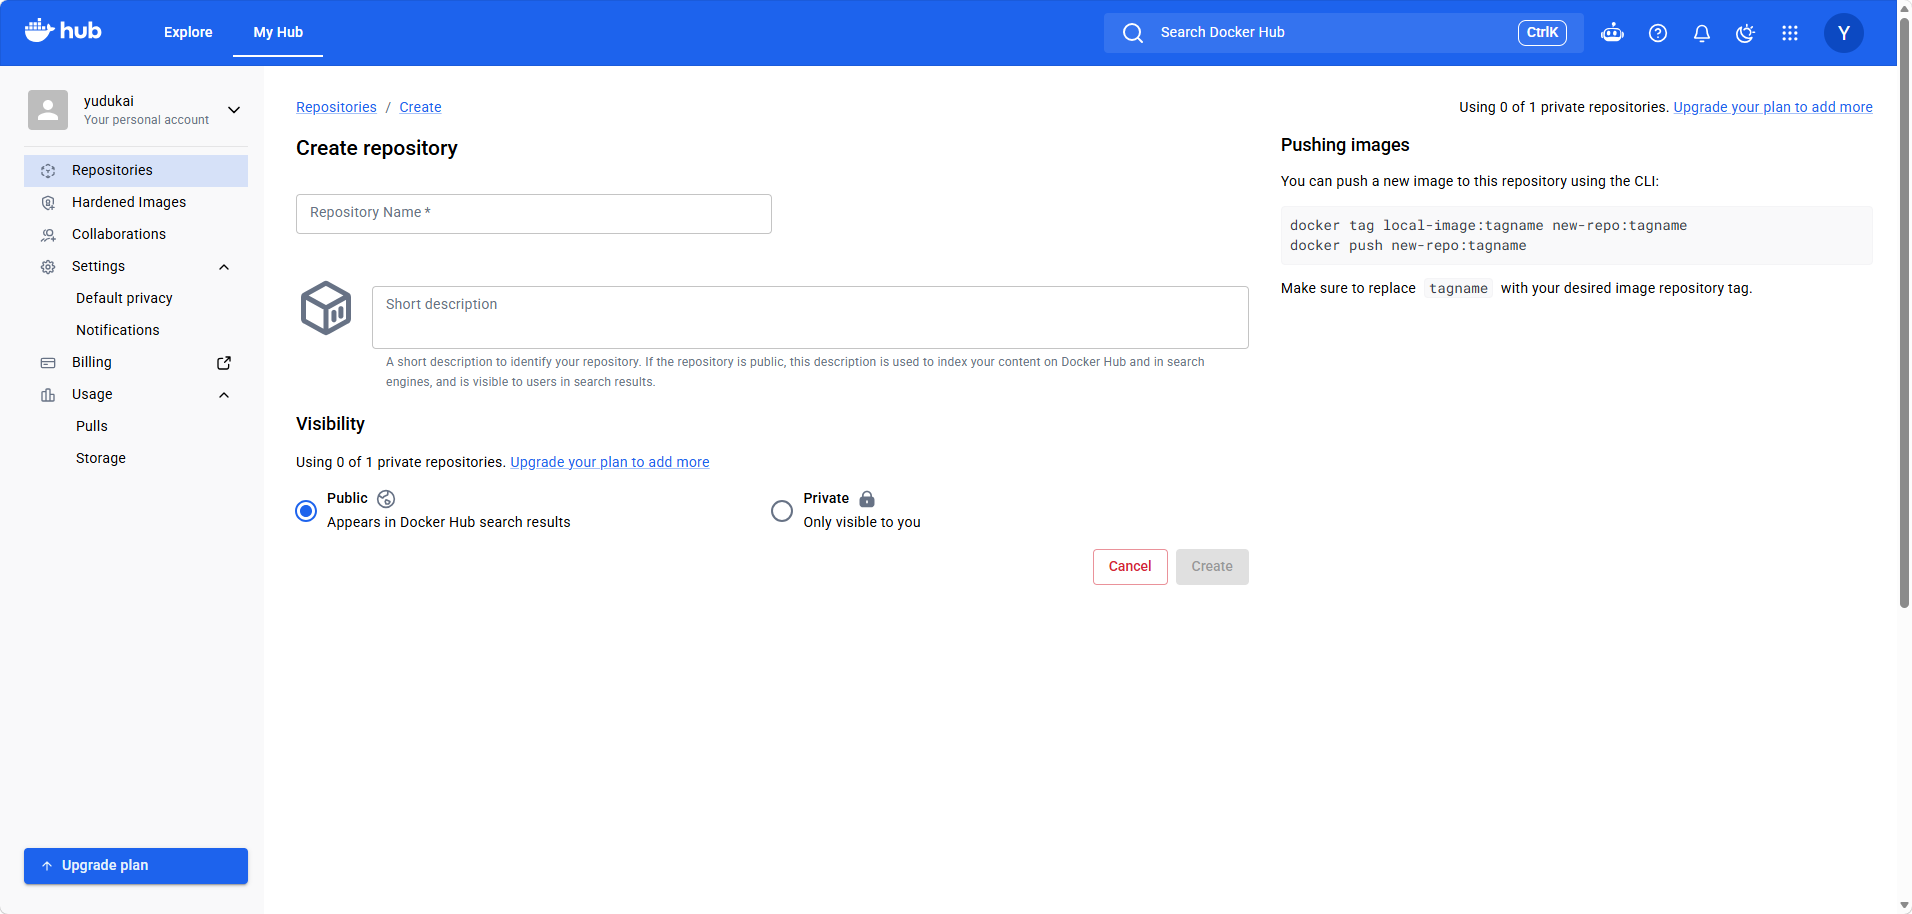Click the Cancel button

pos(1130,567)
